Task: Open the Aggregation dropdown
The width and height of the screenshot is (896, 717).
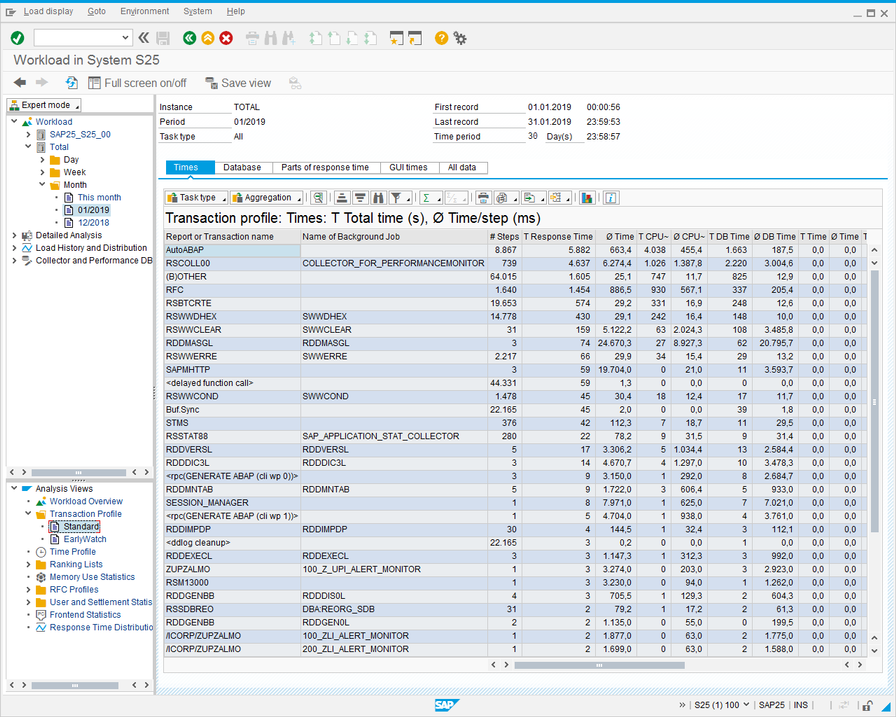Action: pyautogui.click(x=263, y=197)
